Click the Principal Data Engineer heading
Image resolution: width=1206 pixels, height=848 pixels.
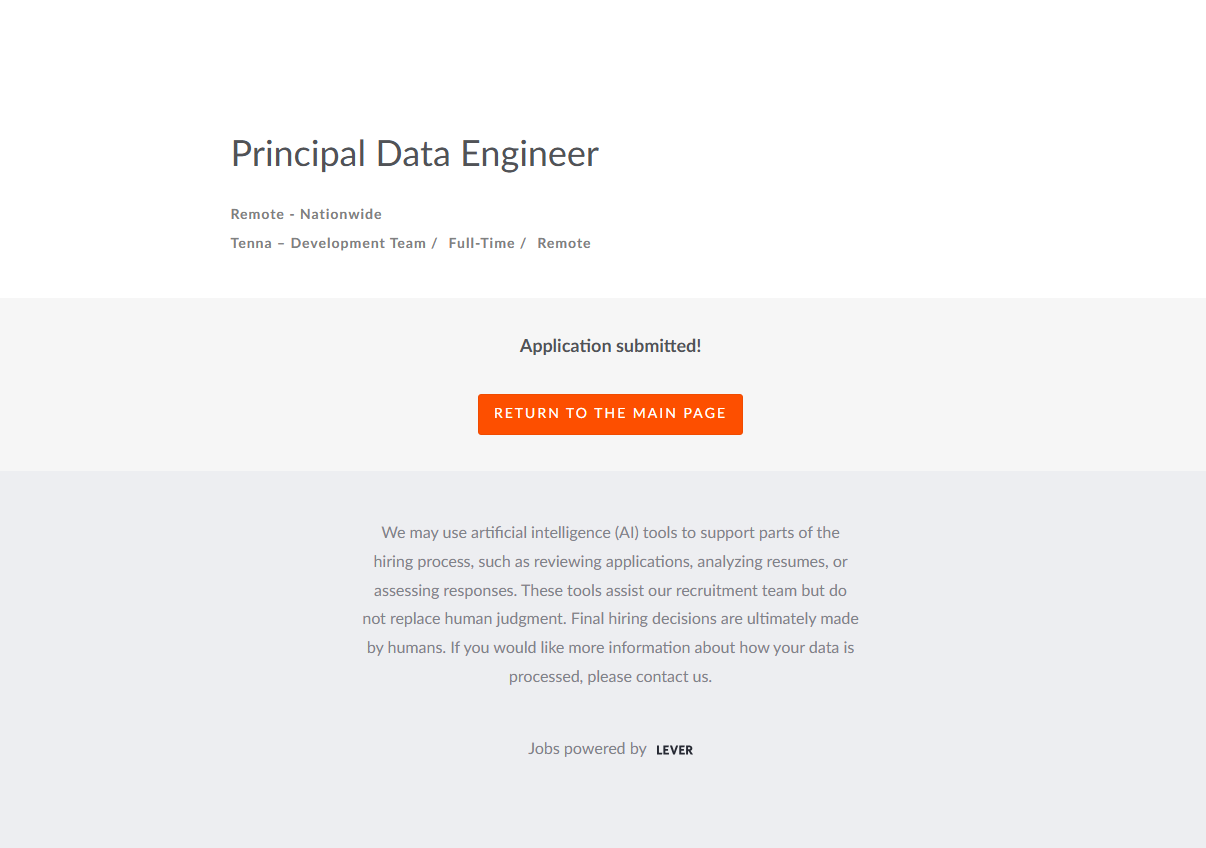pos(415,154)
